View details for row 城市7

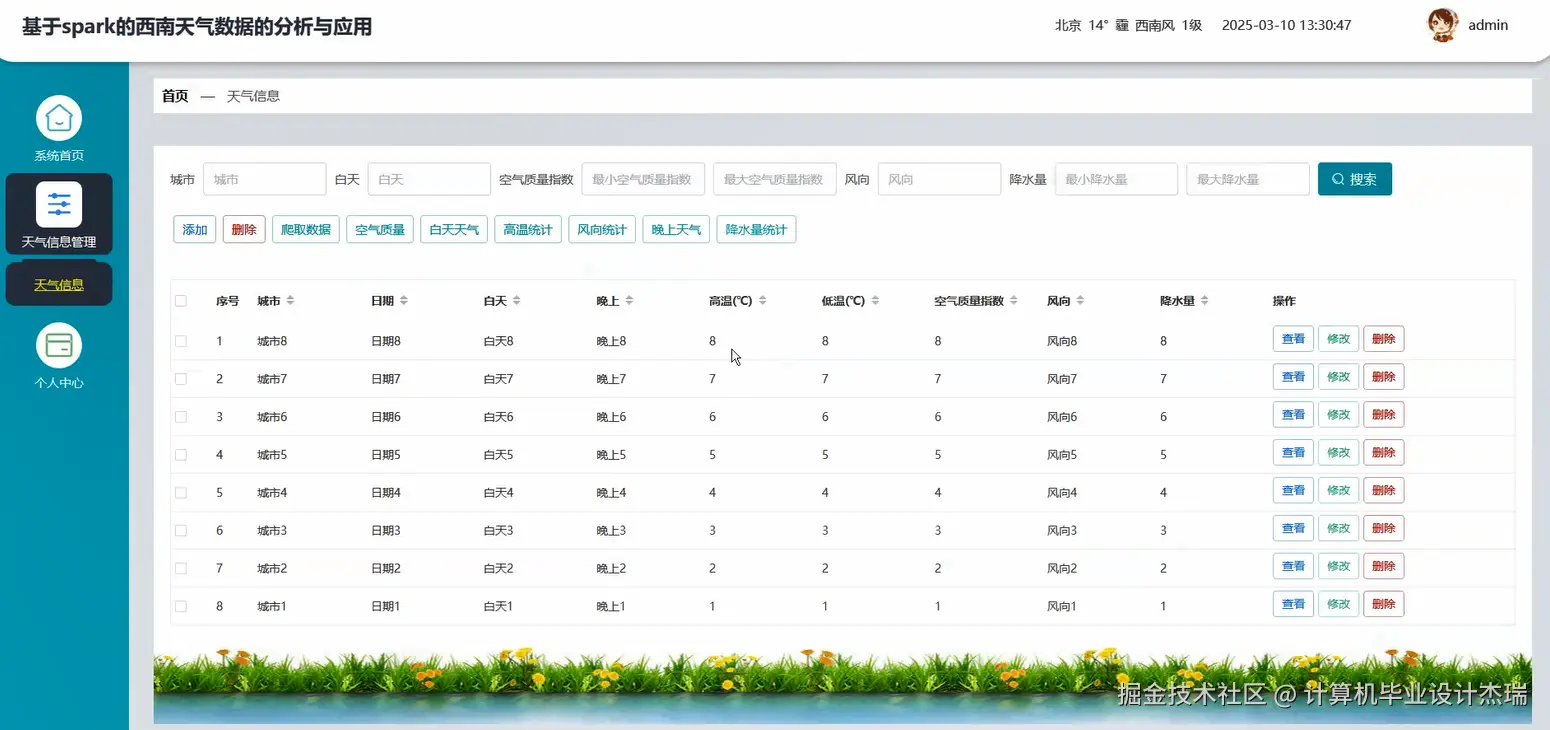point(1293,377)
